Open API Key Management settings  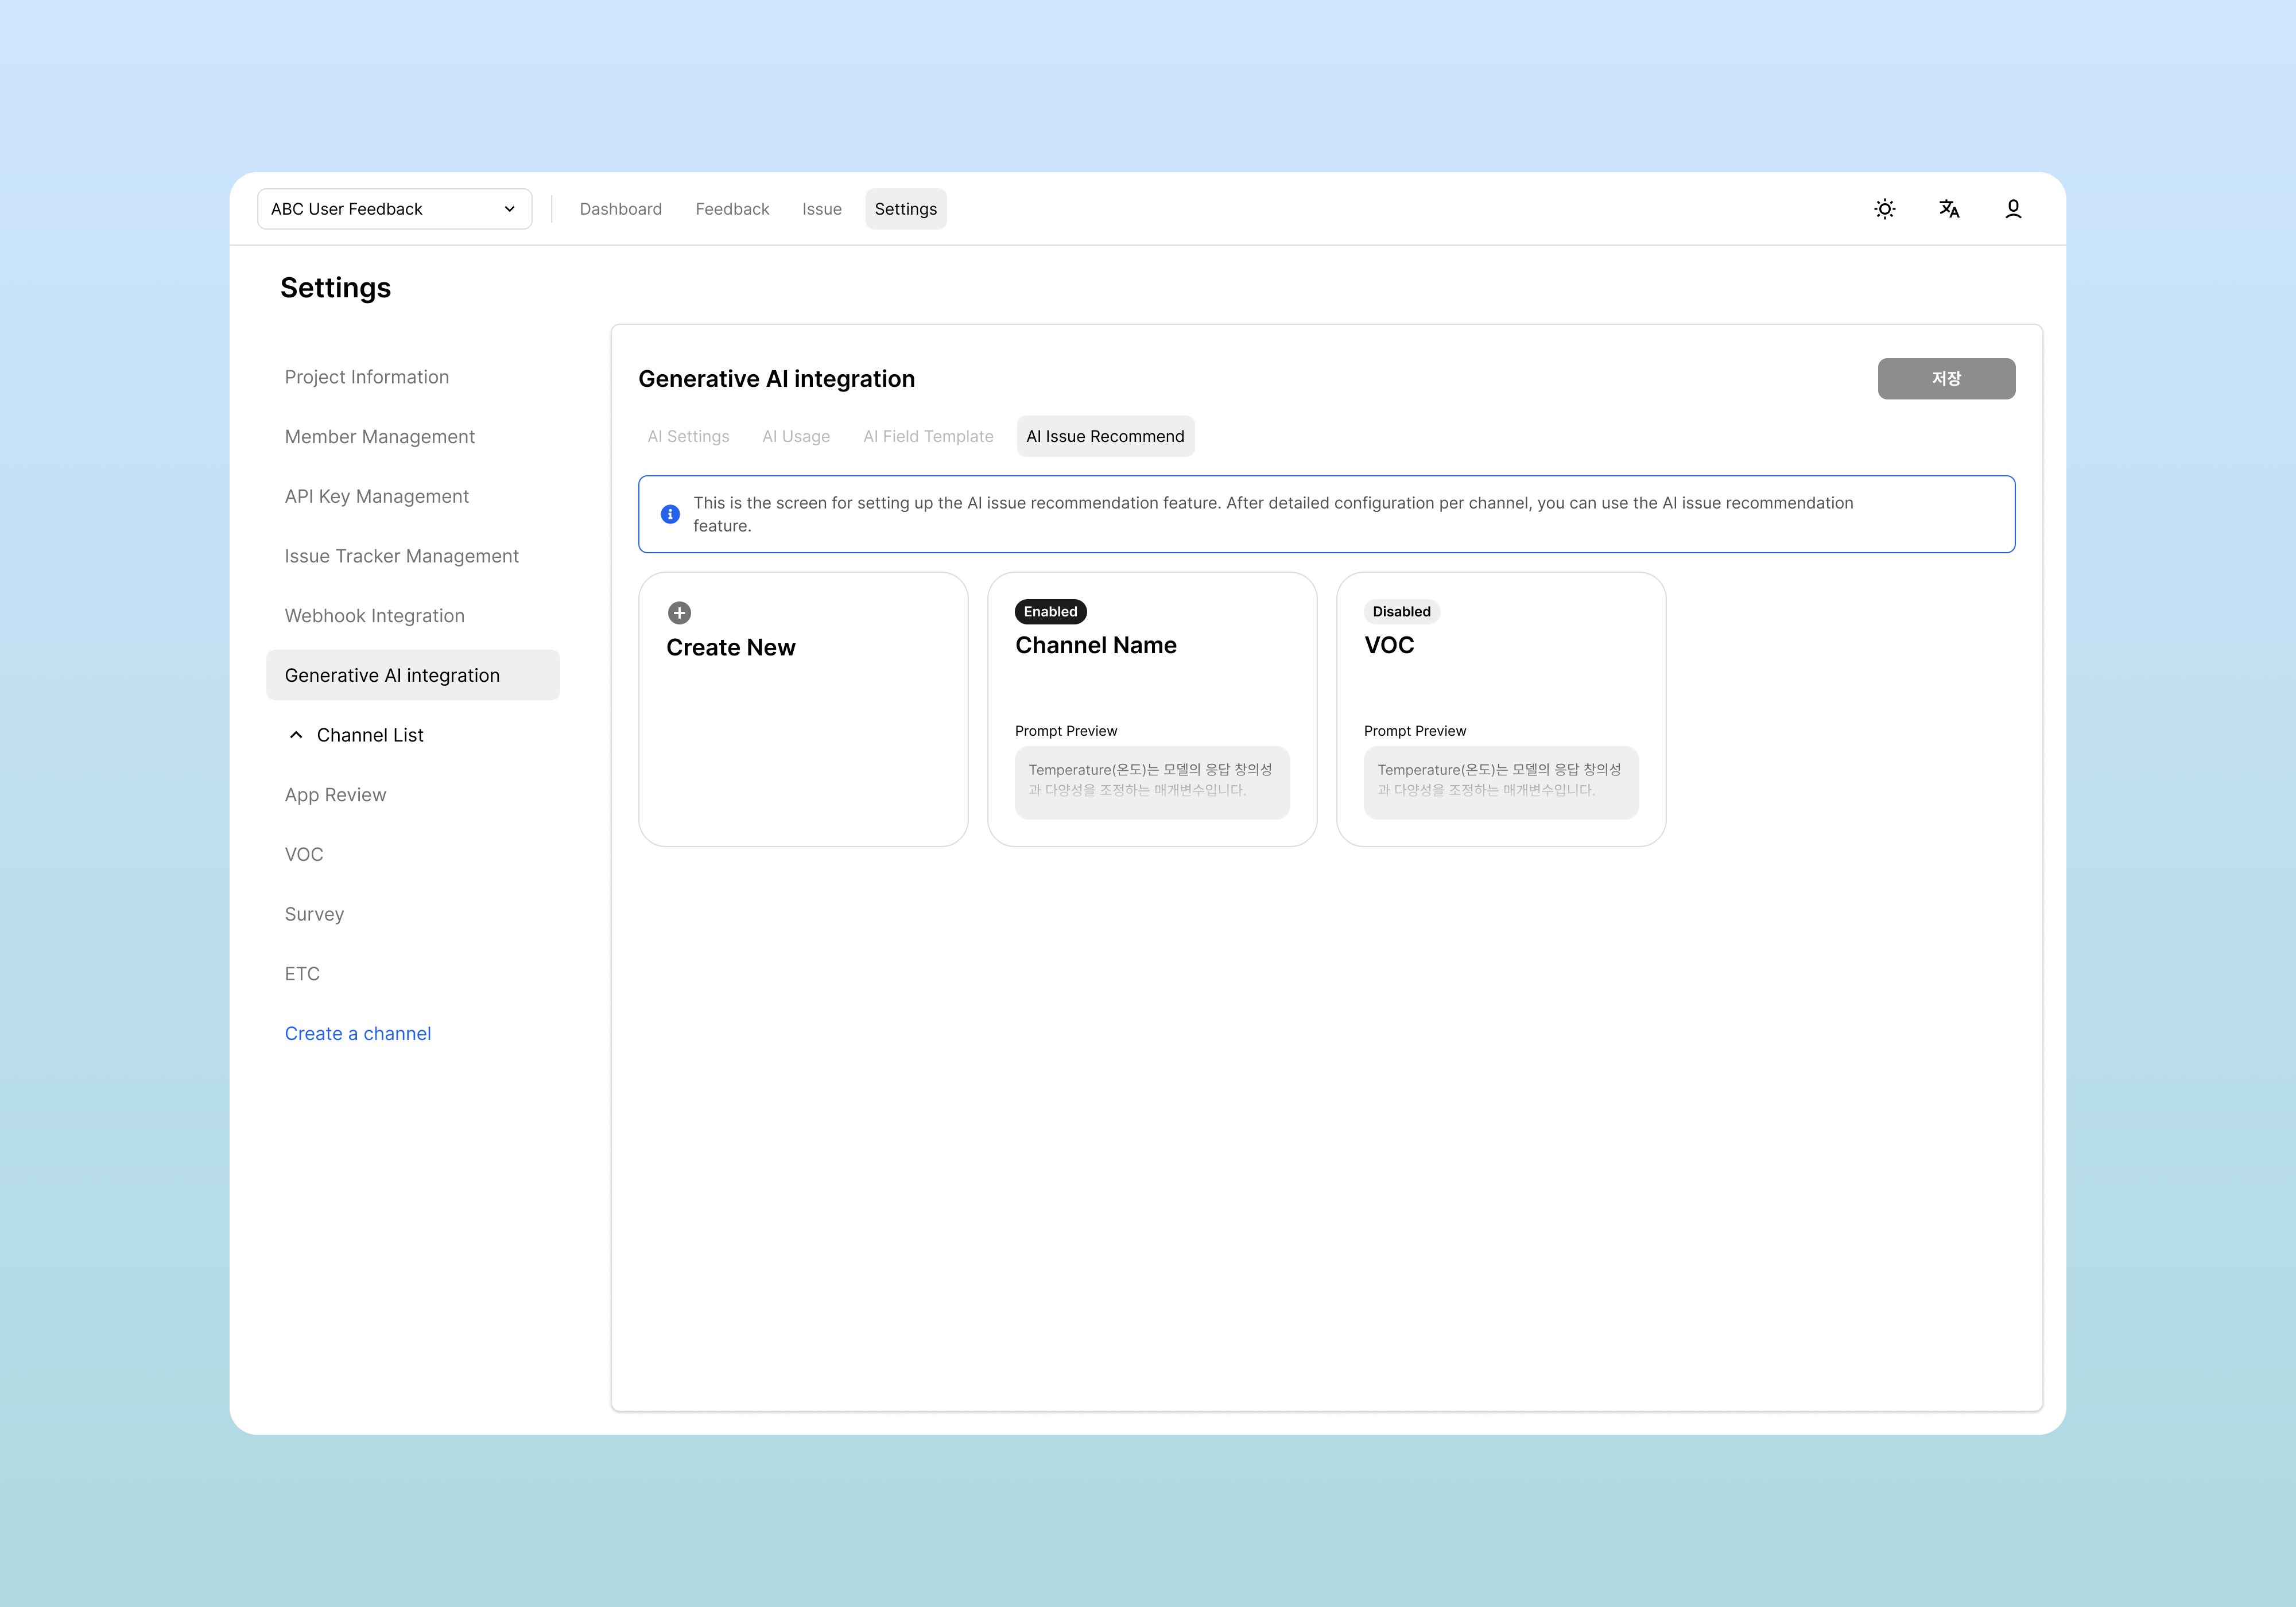[376, 497]
